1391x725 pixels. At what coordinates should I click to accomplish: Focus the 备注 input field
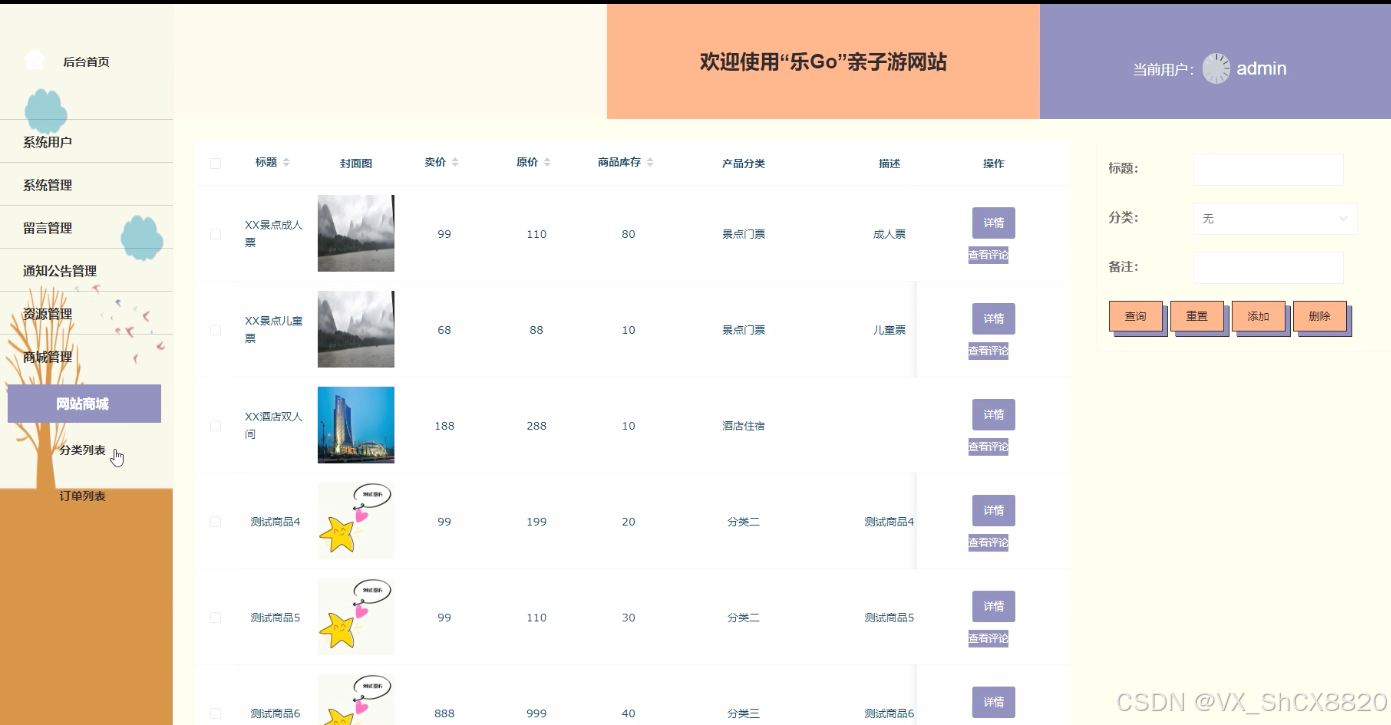pyautogui.click(x=1268, y=267)
